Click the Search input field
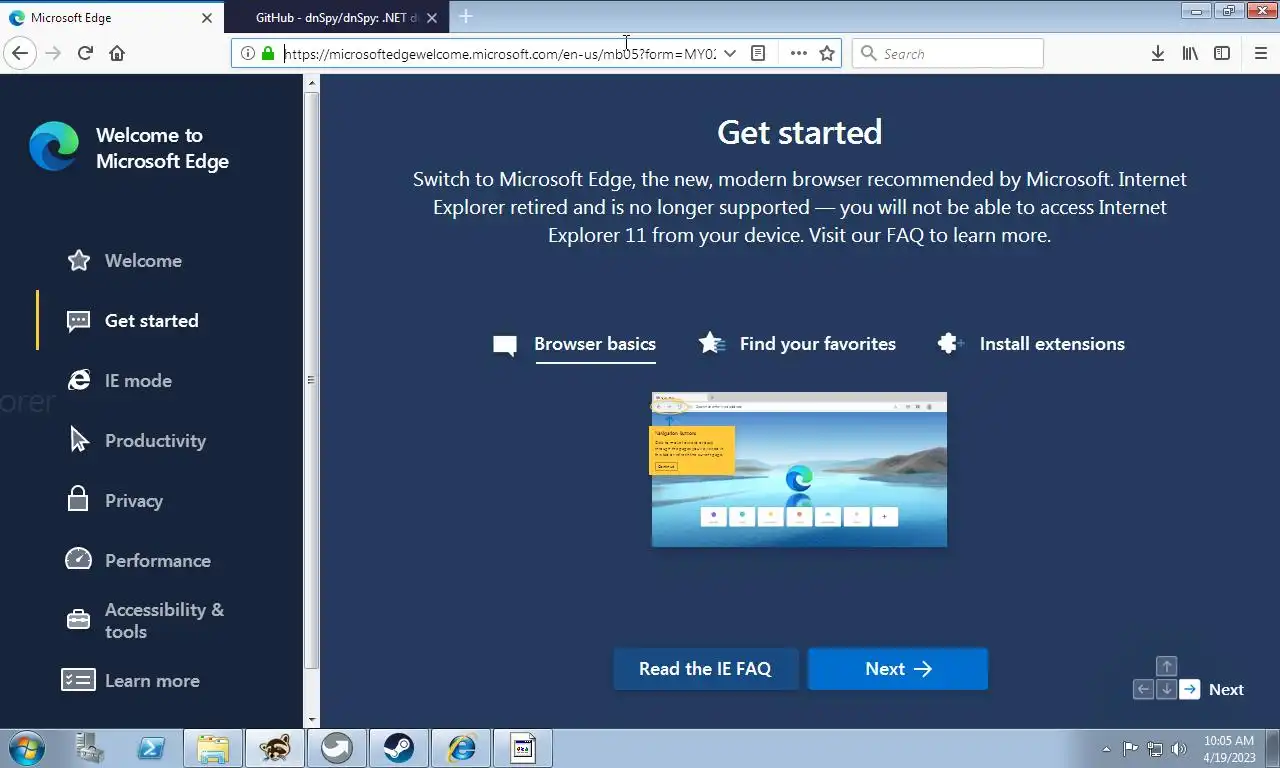 [x=947, y=54]
